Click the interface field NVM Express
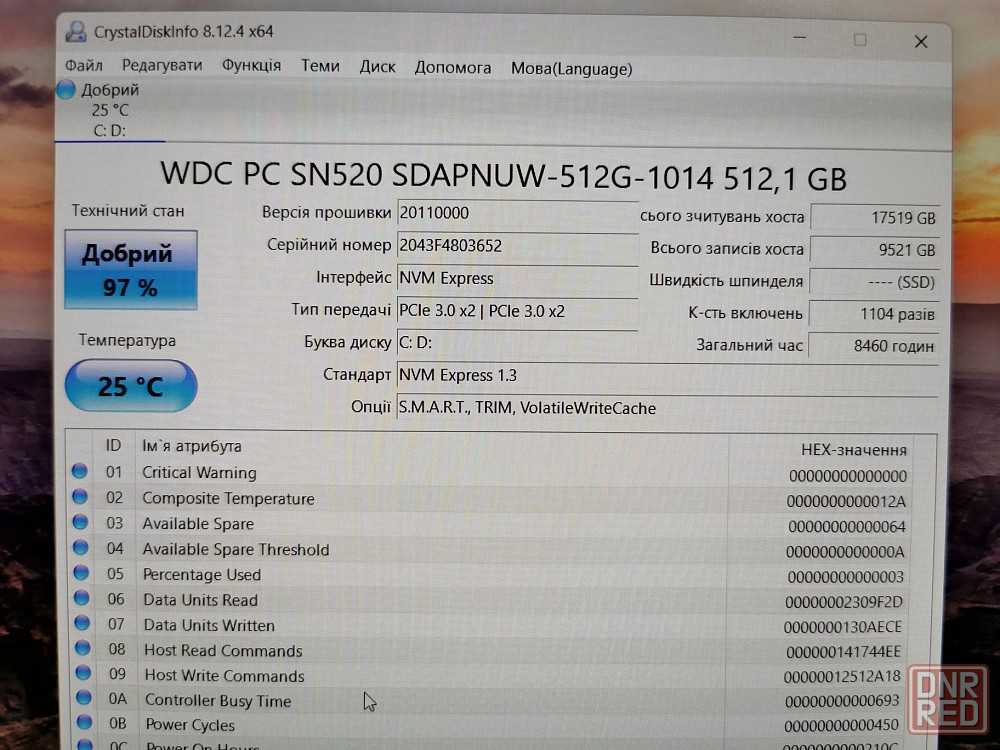Image resolution: width=1000 pixels, height=750 pixels. (517, 278)
